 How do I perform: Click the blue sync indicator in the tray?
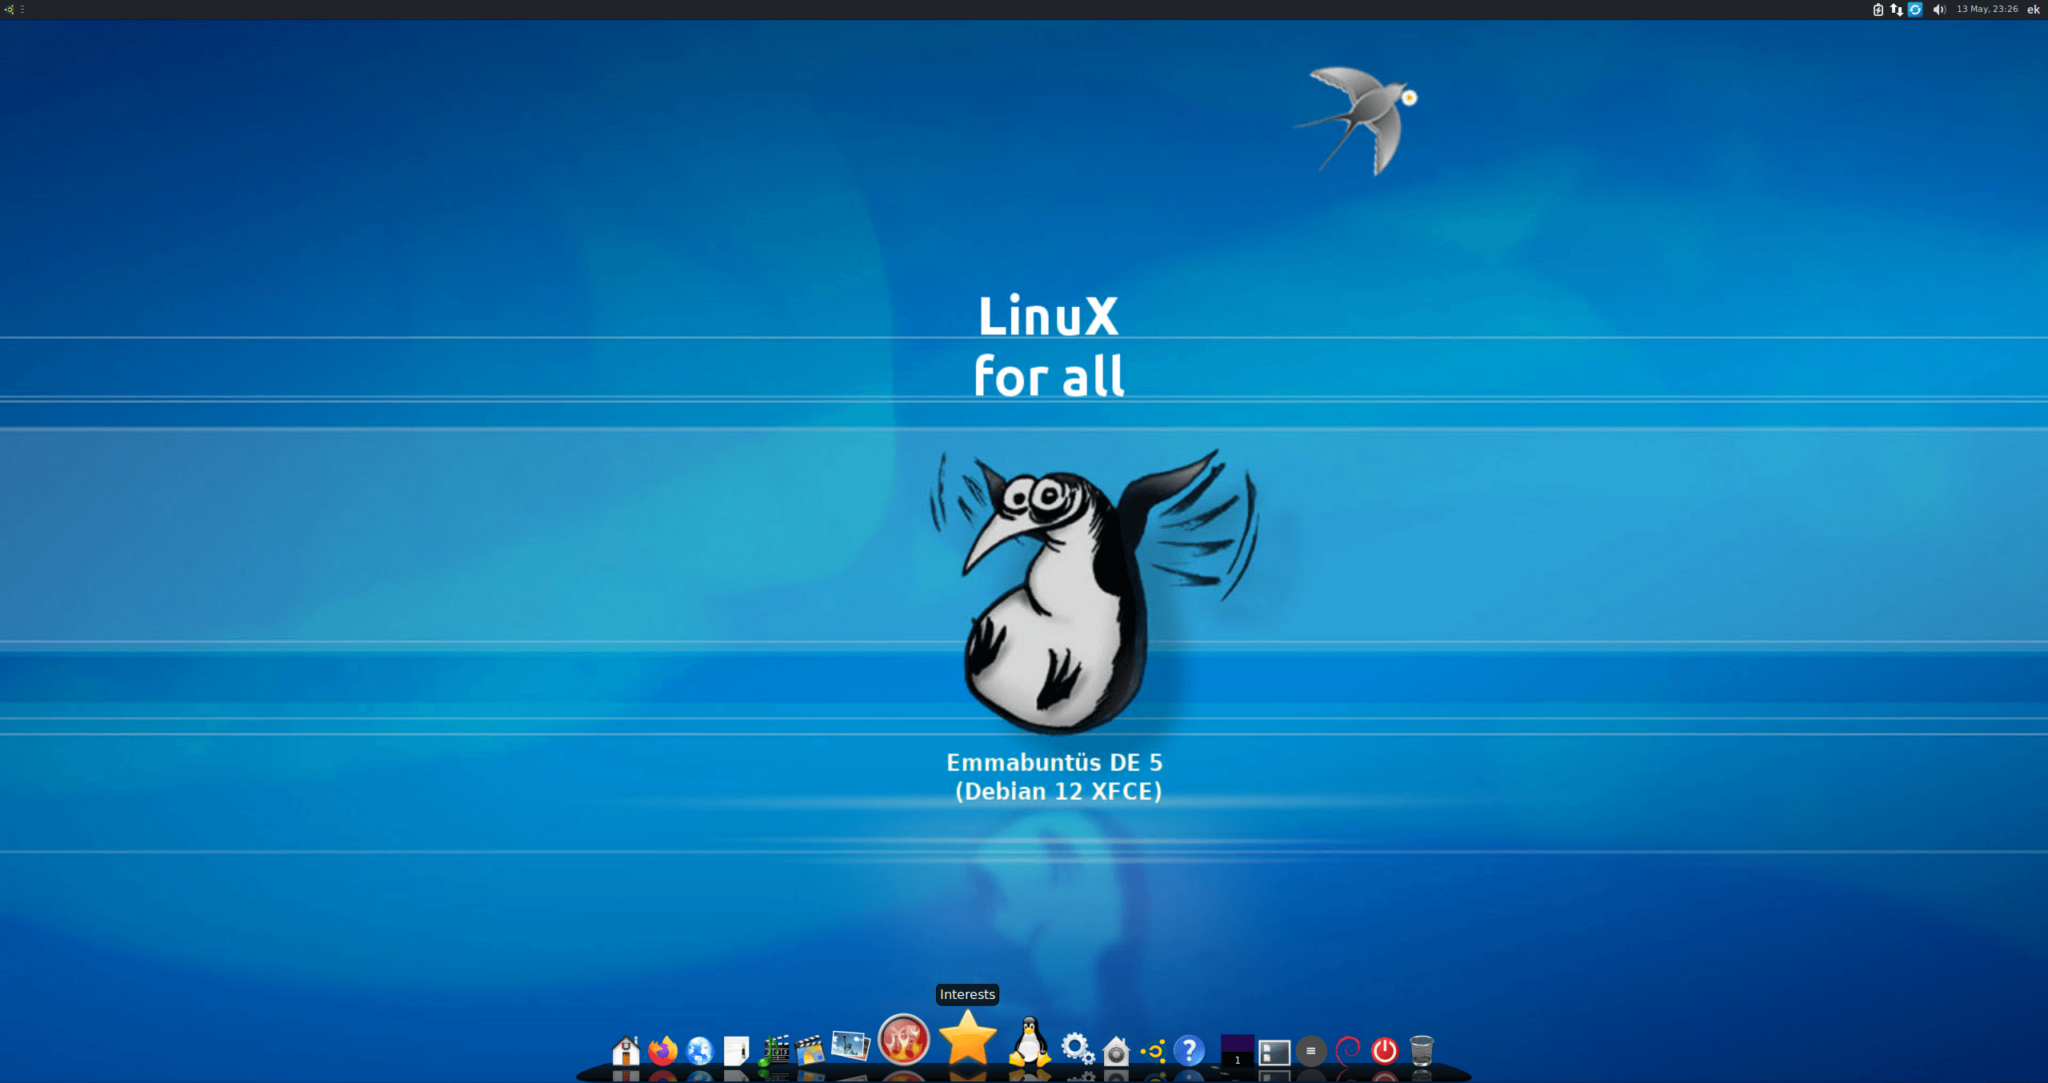(x=1915, y=10)
